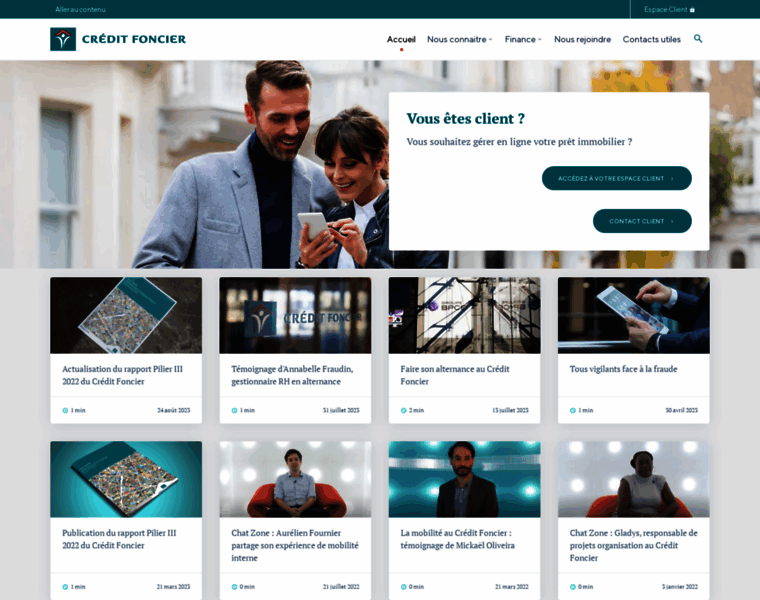
Task: Click Accédez à votre espace client button
Action: coord(617,178)
